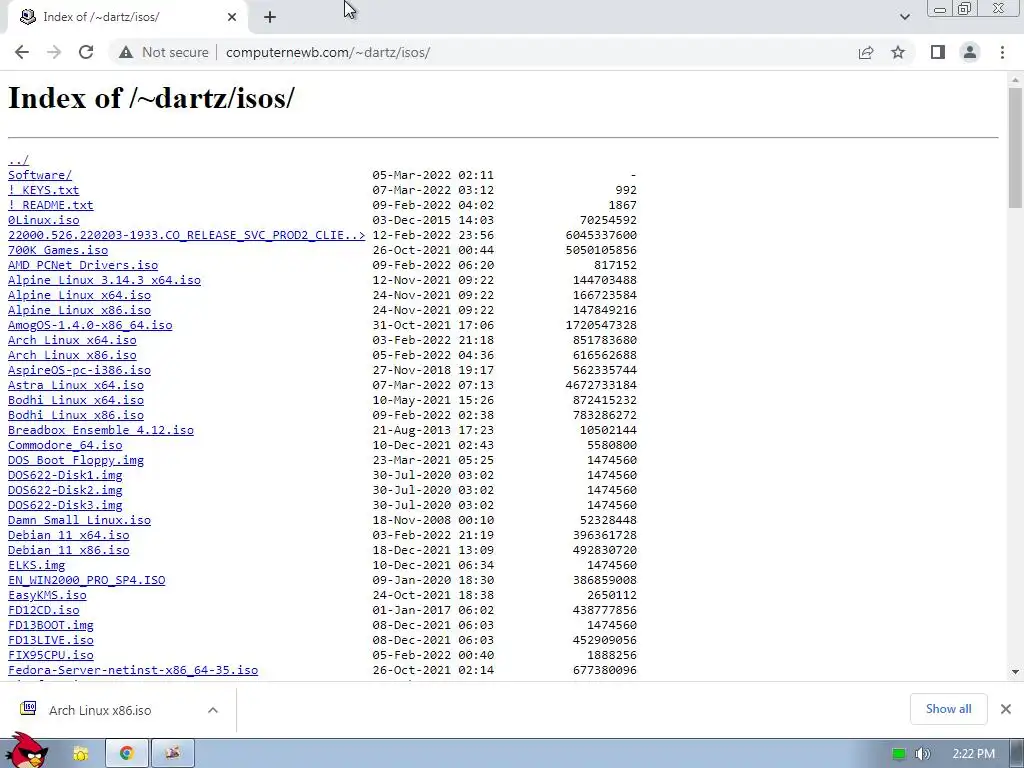This screenshot has height=768, width=1024.
Task: Download DOS622-Disk3.img
Action: coord(65,505)
